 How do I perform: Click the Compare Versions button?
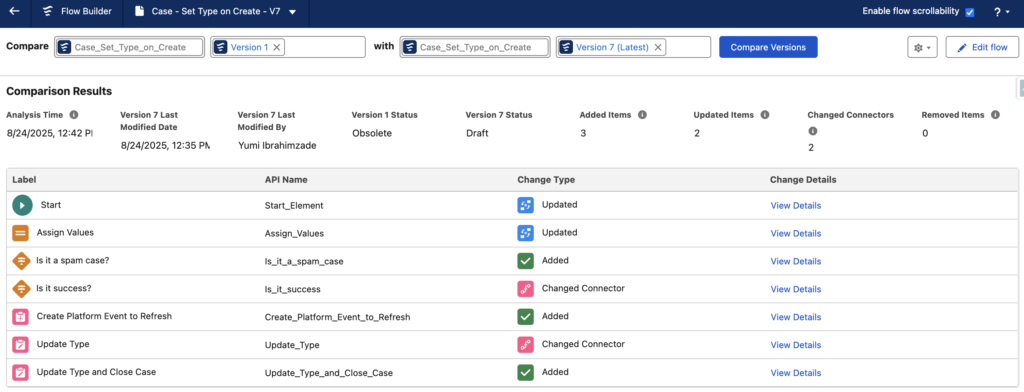click(x=768, y=47)
